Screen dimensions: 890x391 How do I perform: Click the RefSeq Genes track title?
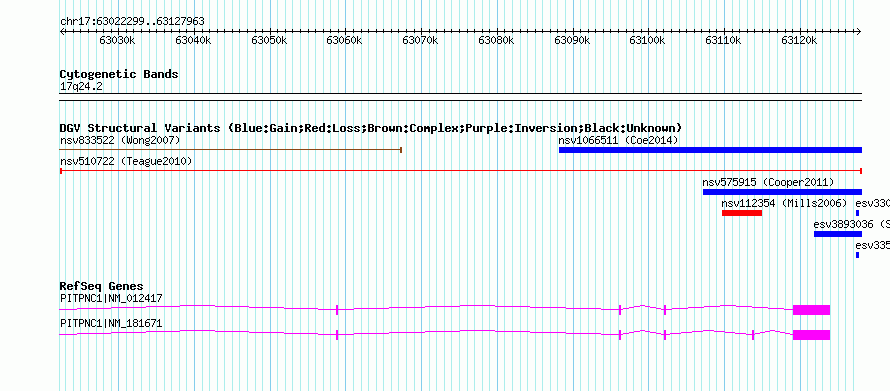click(x=102, y=286)
